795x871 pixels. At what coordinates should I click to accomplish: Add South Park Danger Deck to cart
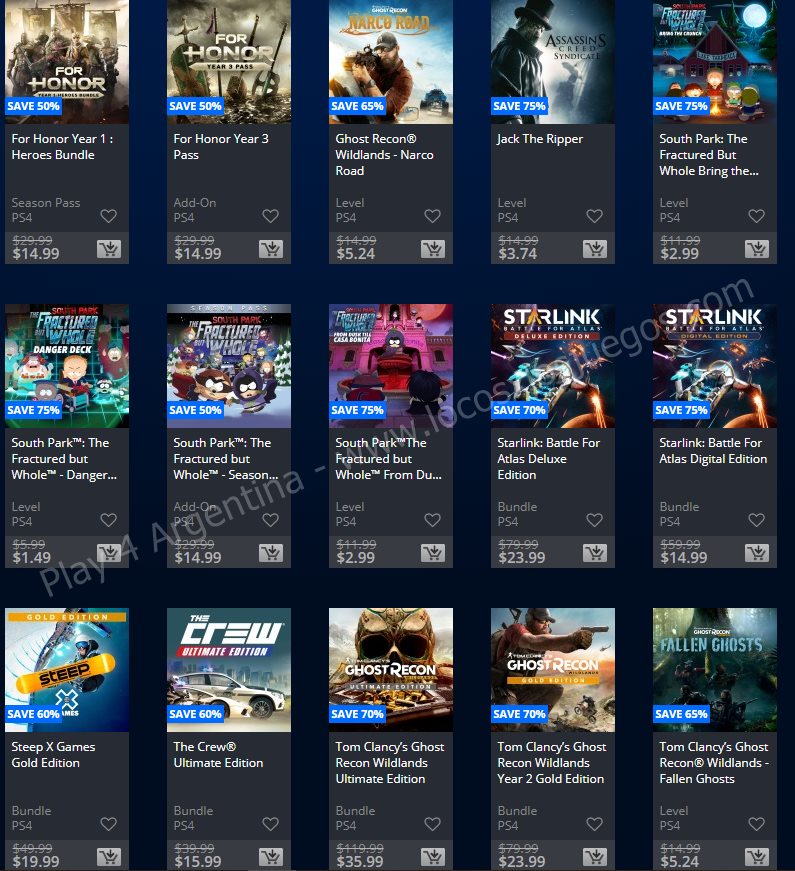108,553
